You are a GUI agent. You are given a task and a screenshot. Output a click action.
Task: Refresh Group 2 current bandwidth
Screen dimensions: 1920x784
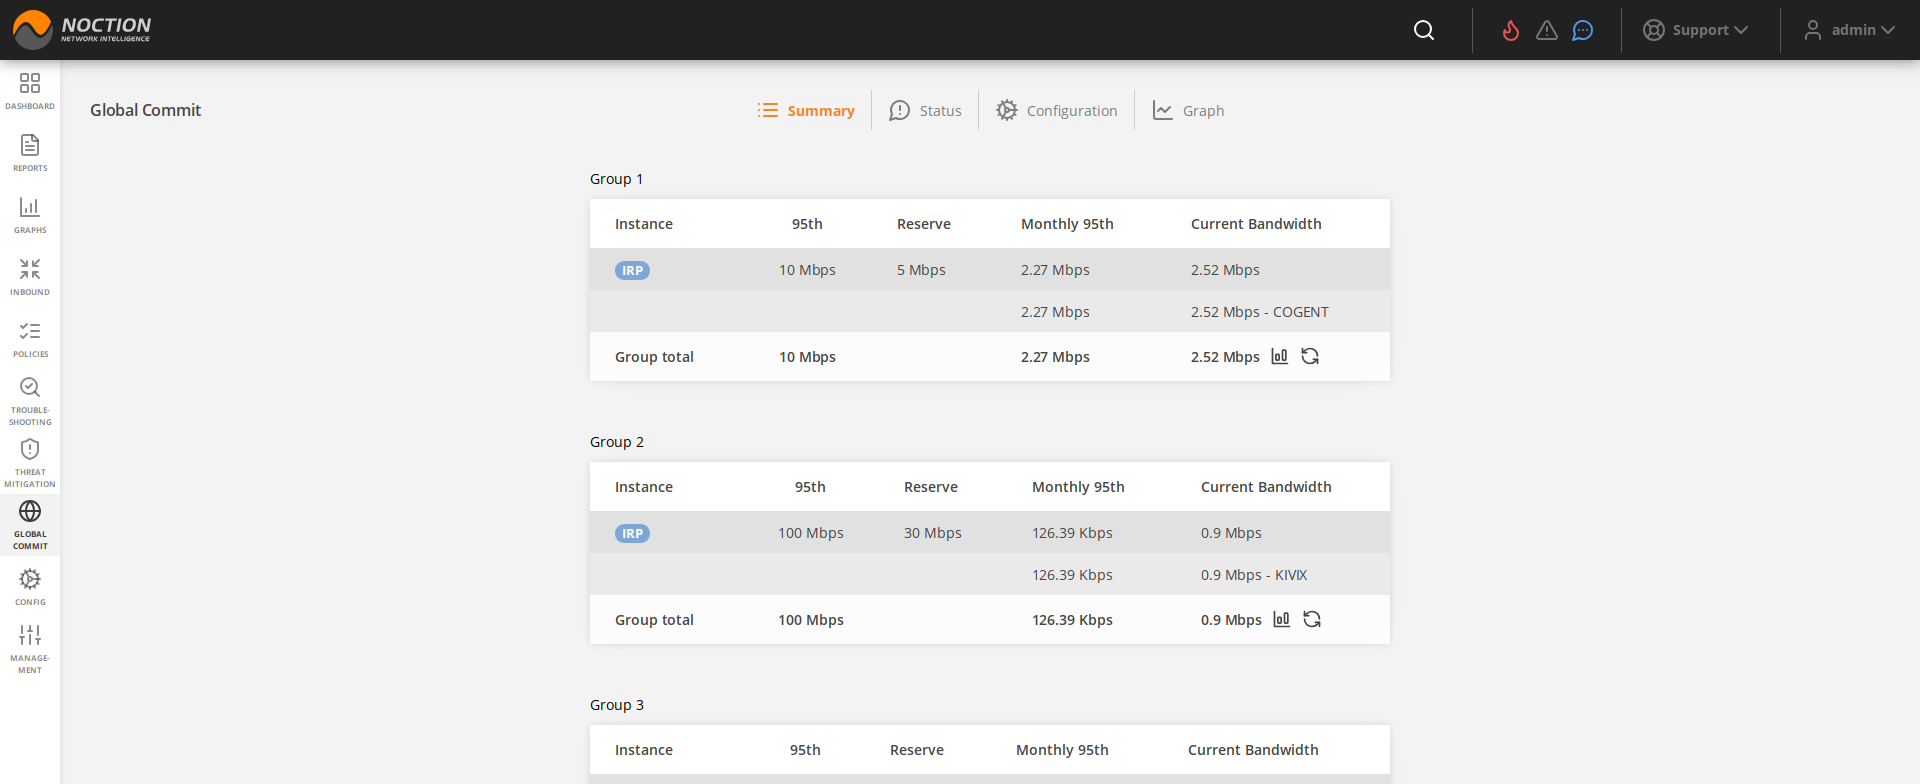[1312, 619]
